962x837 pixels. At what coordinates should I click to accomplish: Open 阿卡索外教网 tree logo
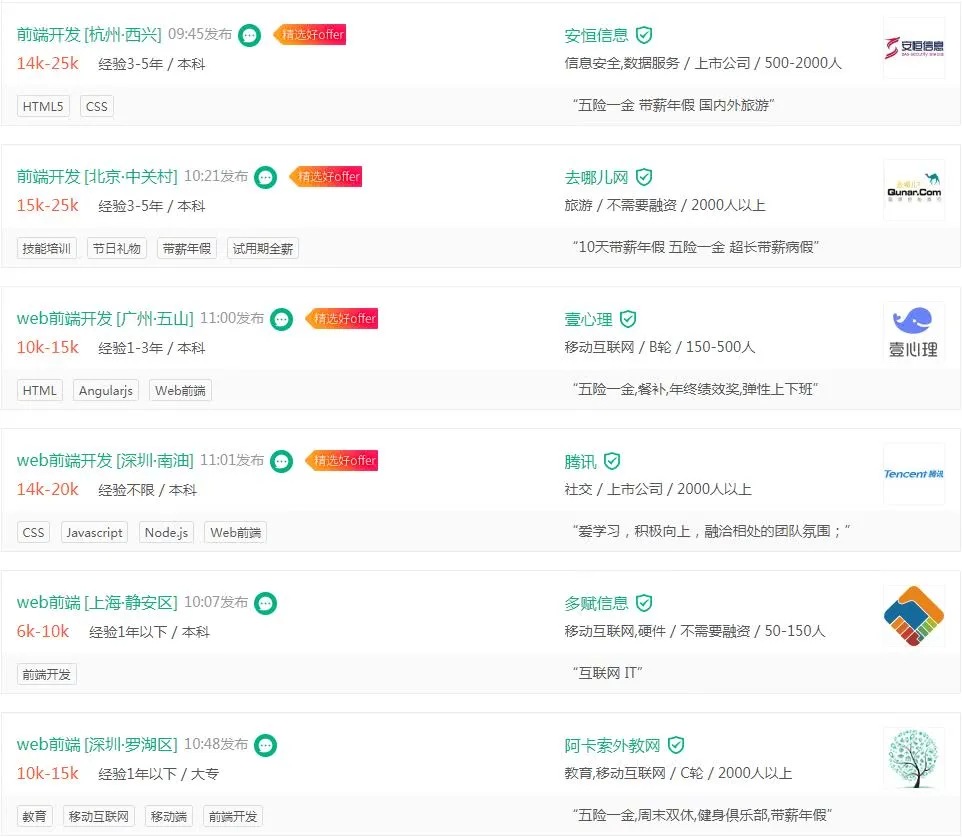pos(914,758)
